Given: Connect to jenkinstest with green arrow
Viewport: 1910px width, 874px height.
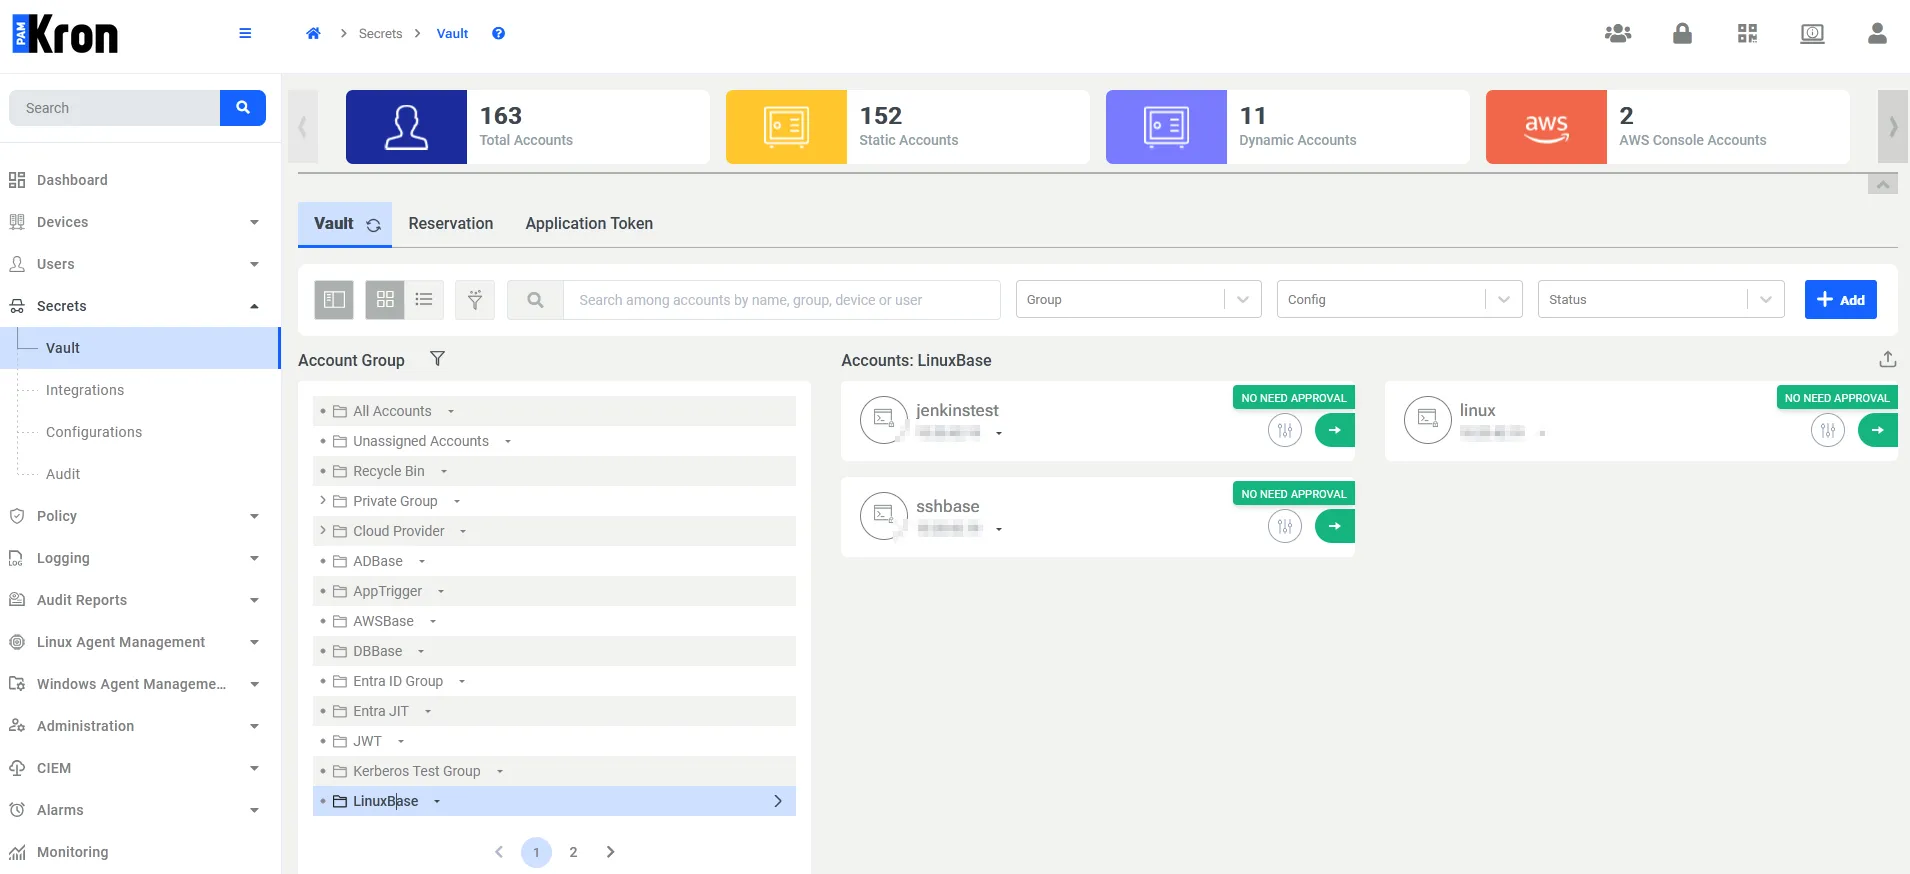Looking at the screenshot, I should click(x=1335, y=430).
